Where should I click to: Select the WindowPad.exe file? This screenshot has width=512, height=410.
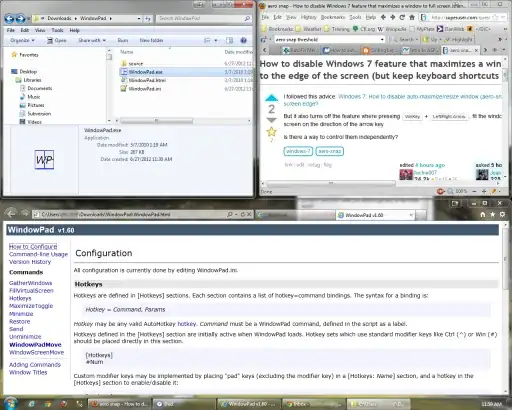[145, 72]
